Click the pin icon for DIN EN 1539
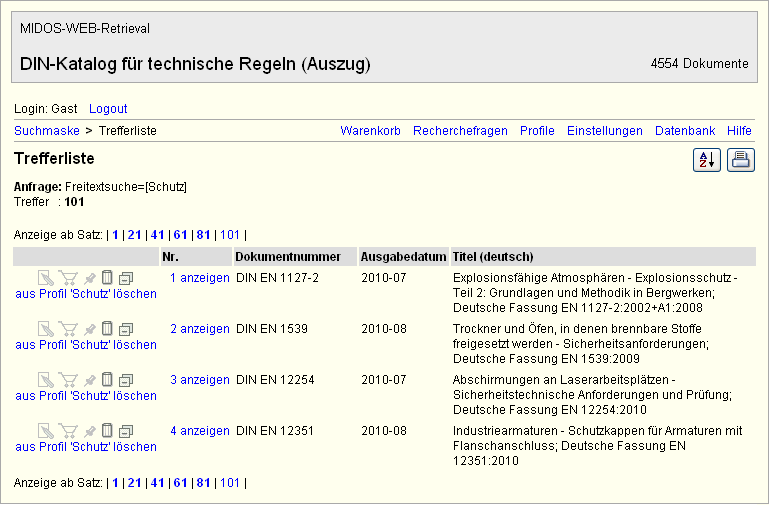 point(89,329)
